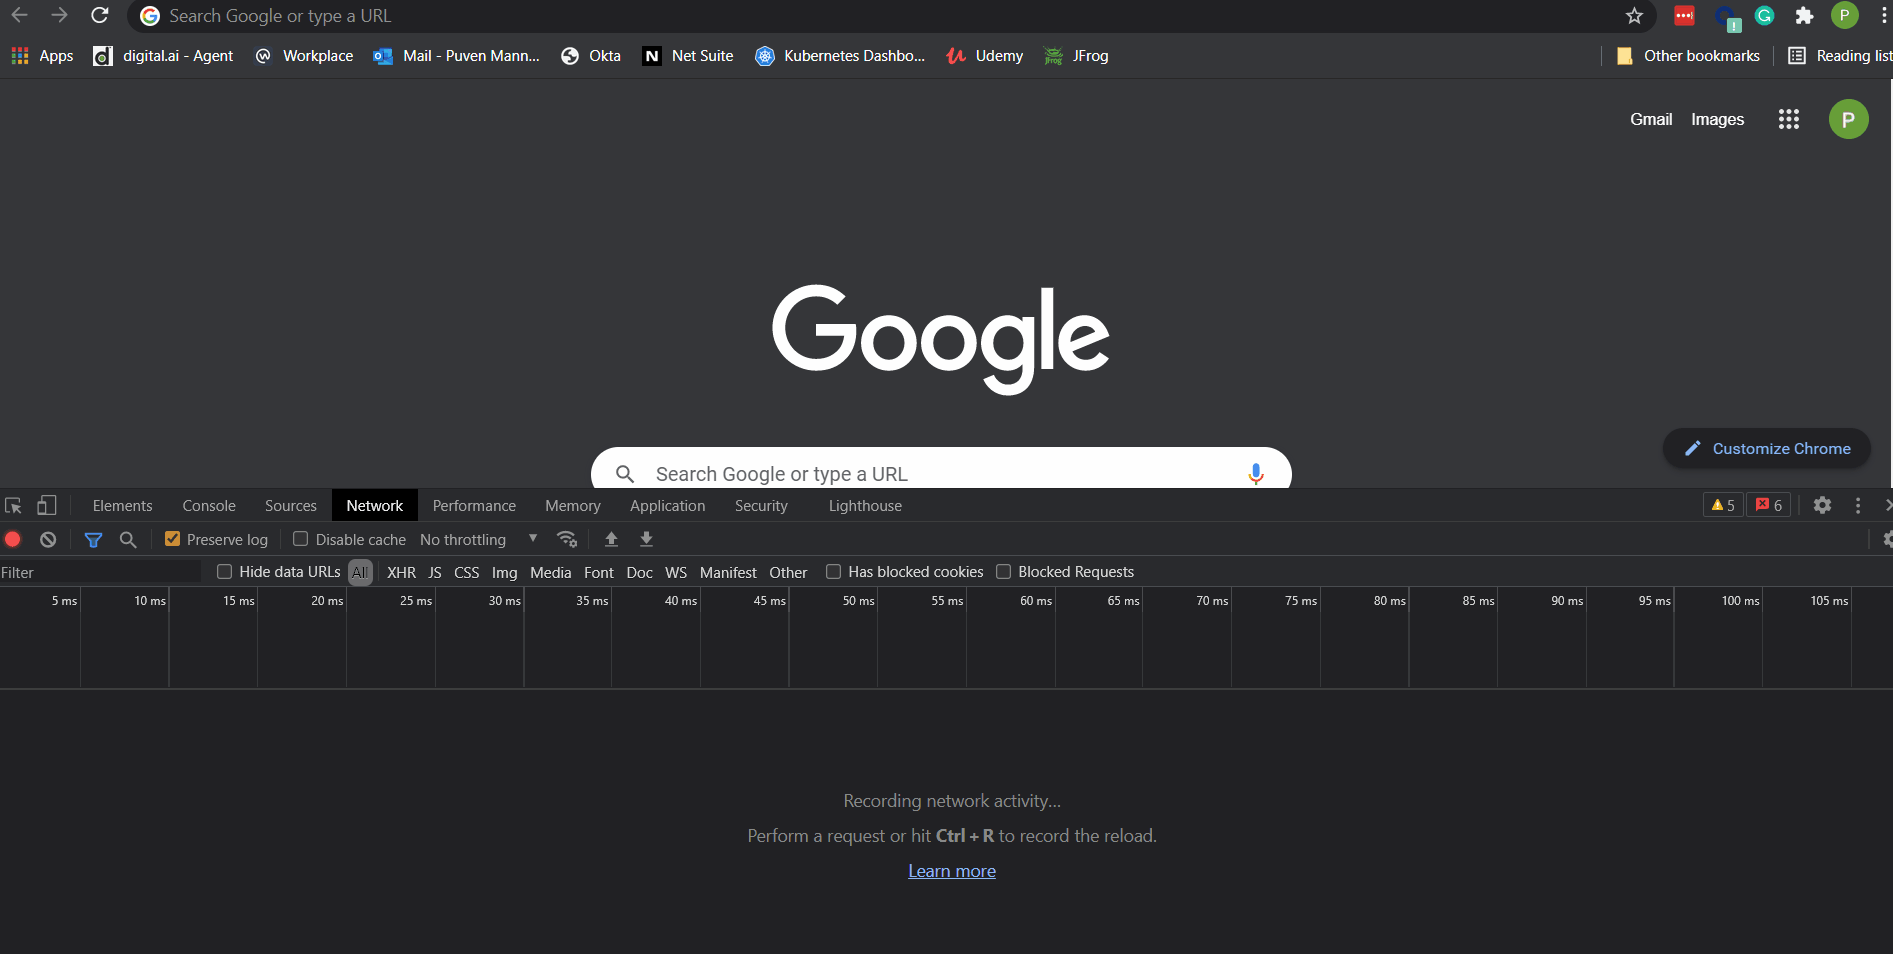Open the Google account avatar on page
Viewport: 1893px width, 954px height.
pos(1848,119)
